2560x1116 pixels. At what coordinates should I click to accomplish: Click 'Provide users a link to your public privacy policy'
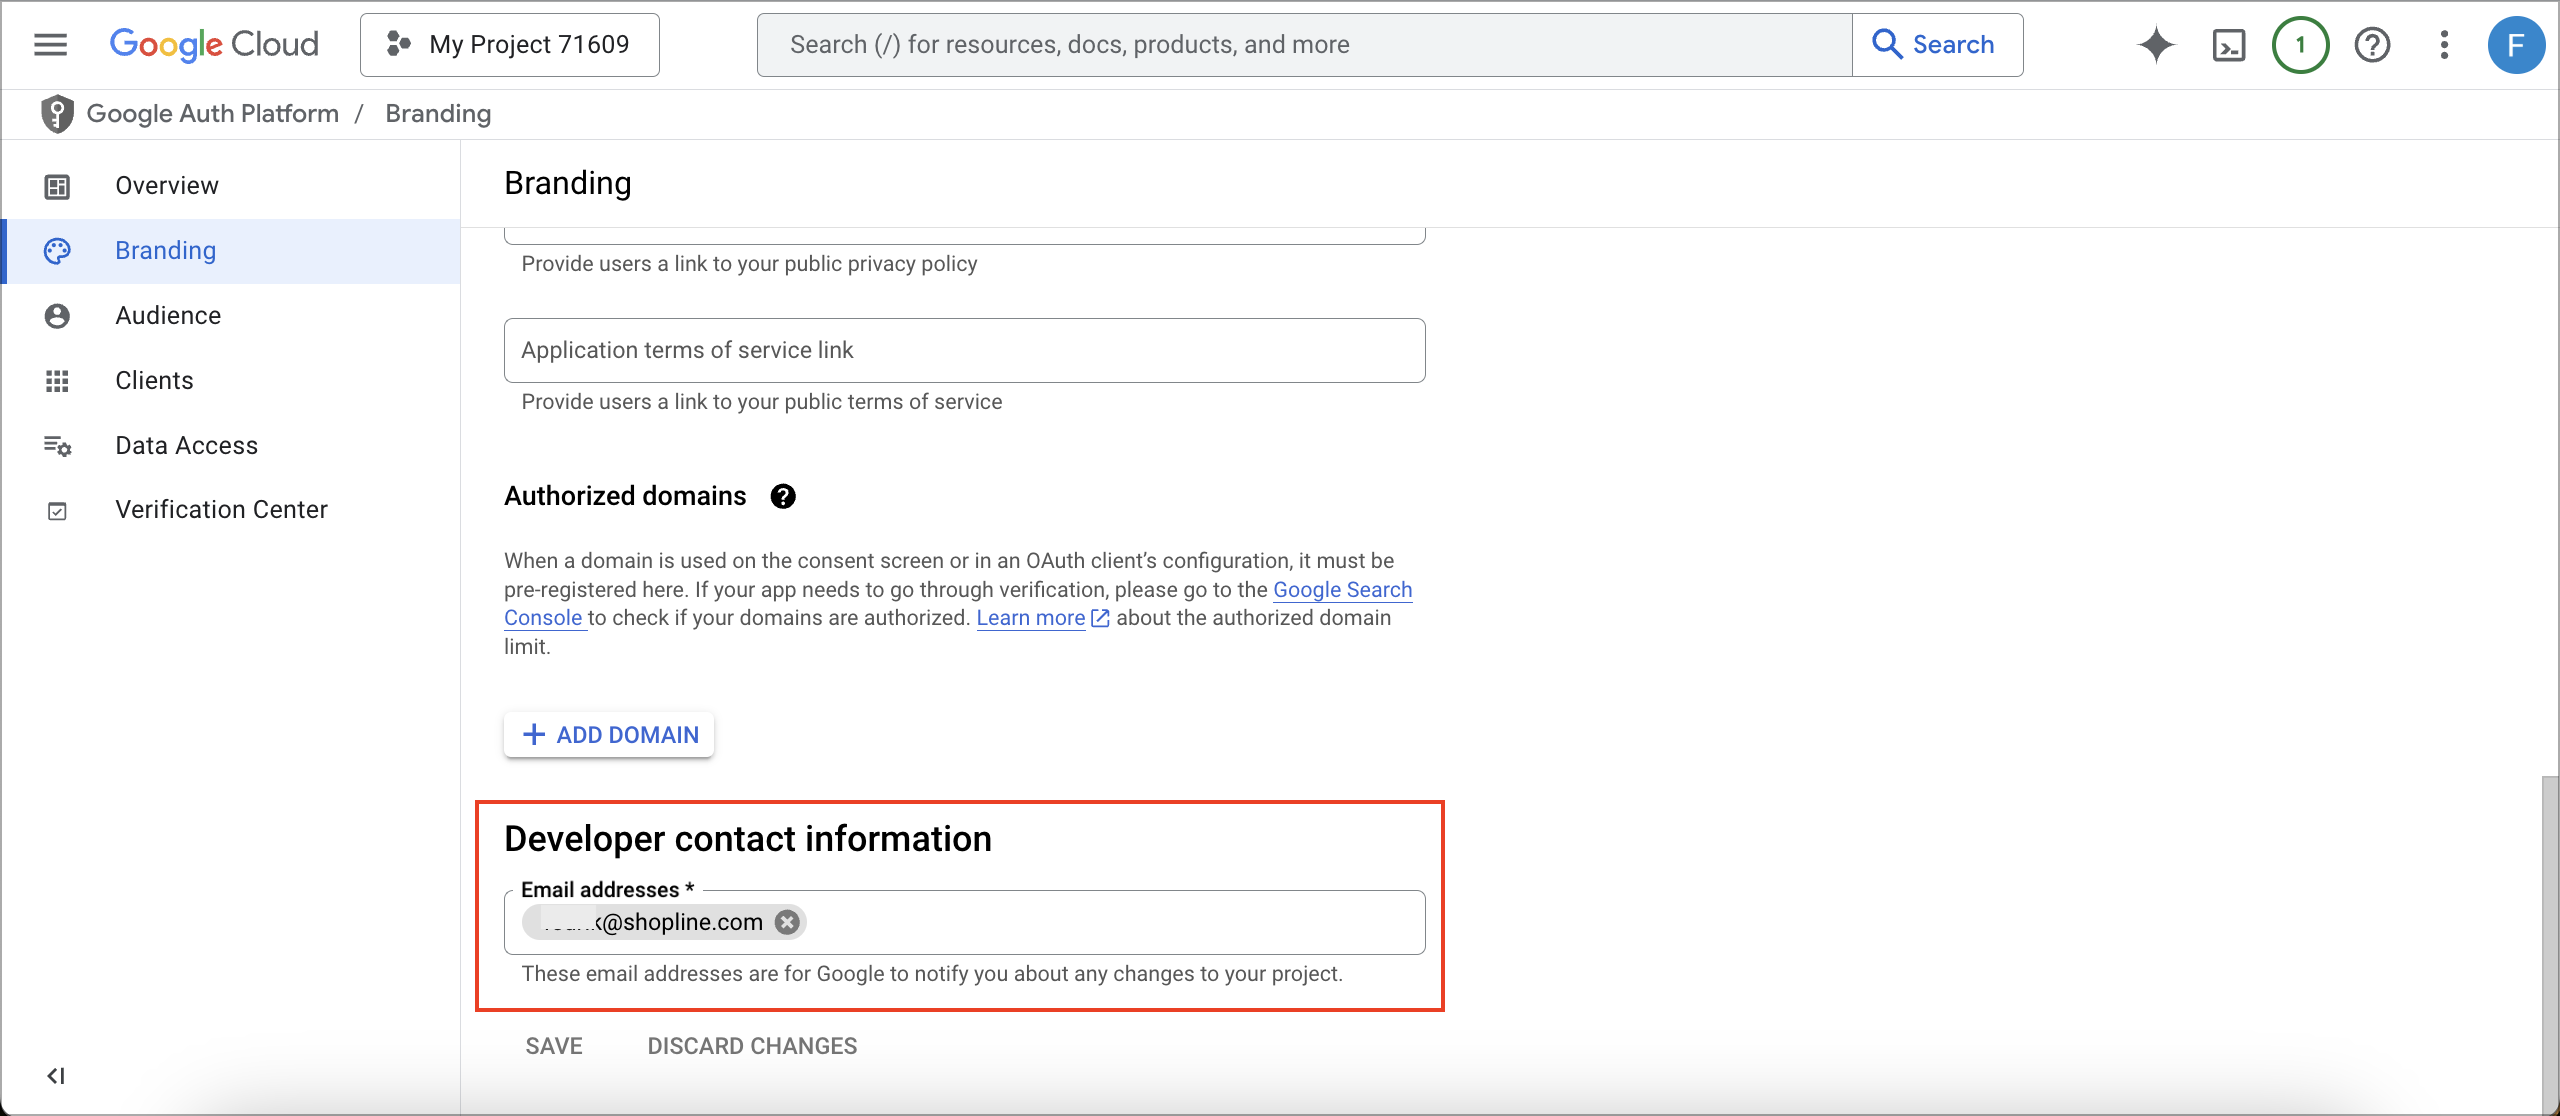coord(749,264)
